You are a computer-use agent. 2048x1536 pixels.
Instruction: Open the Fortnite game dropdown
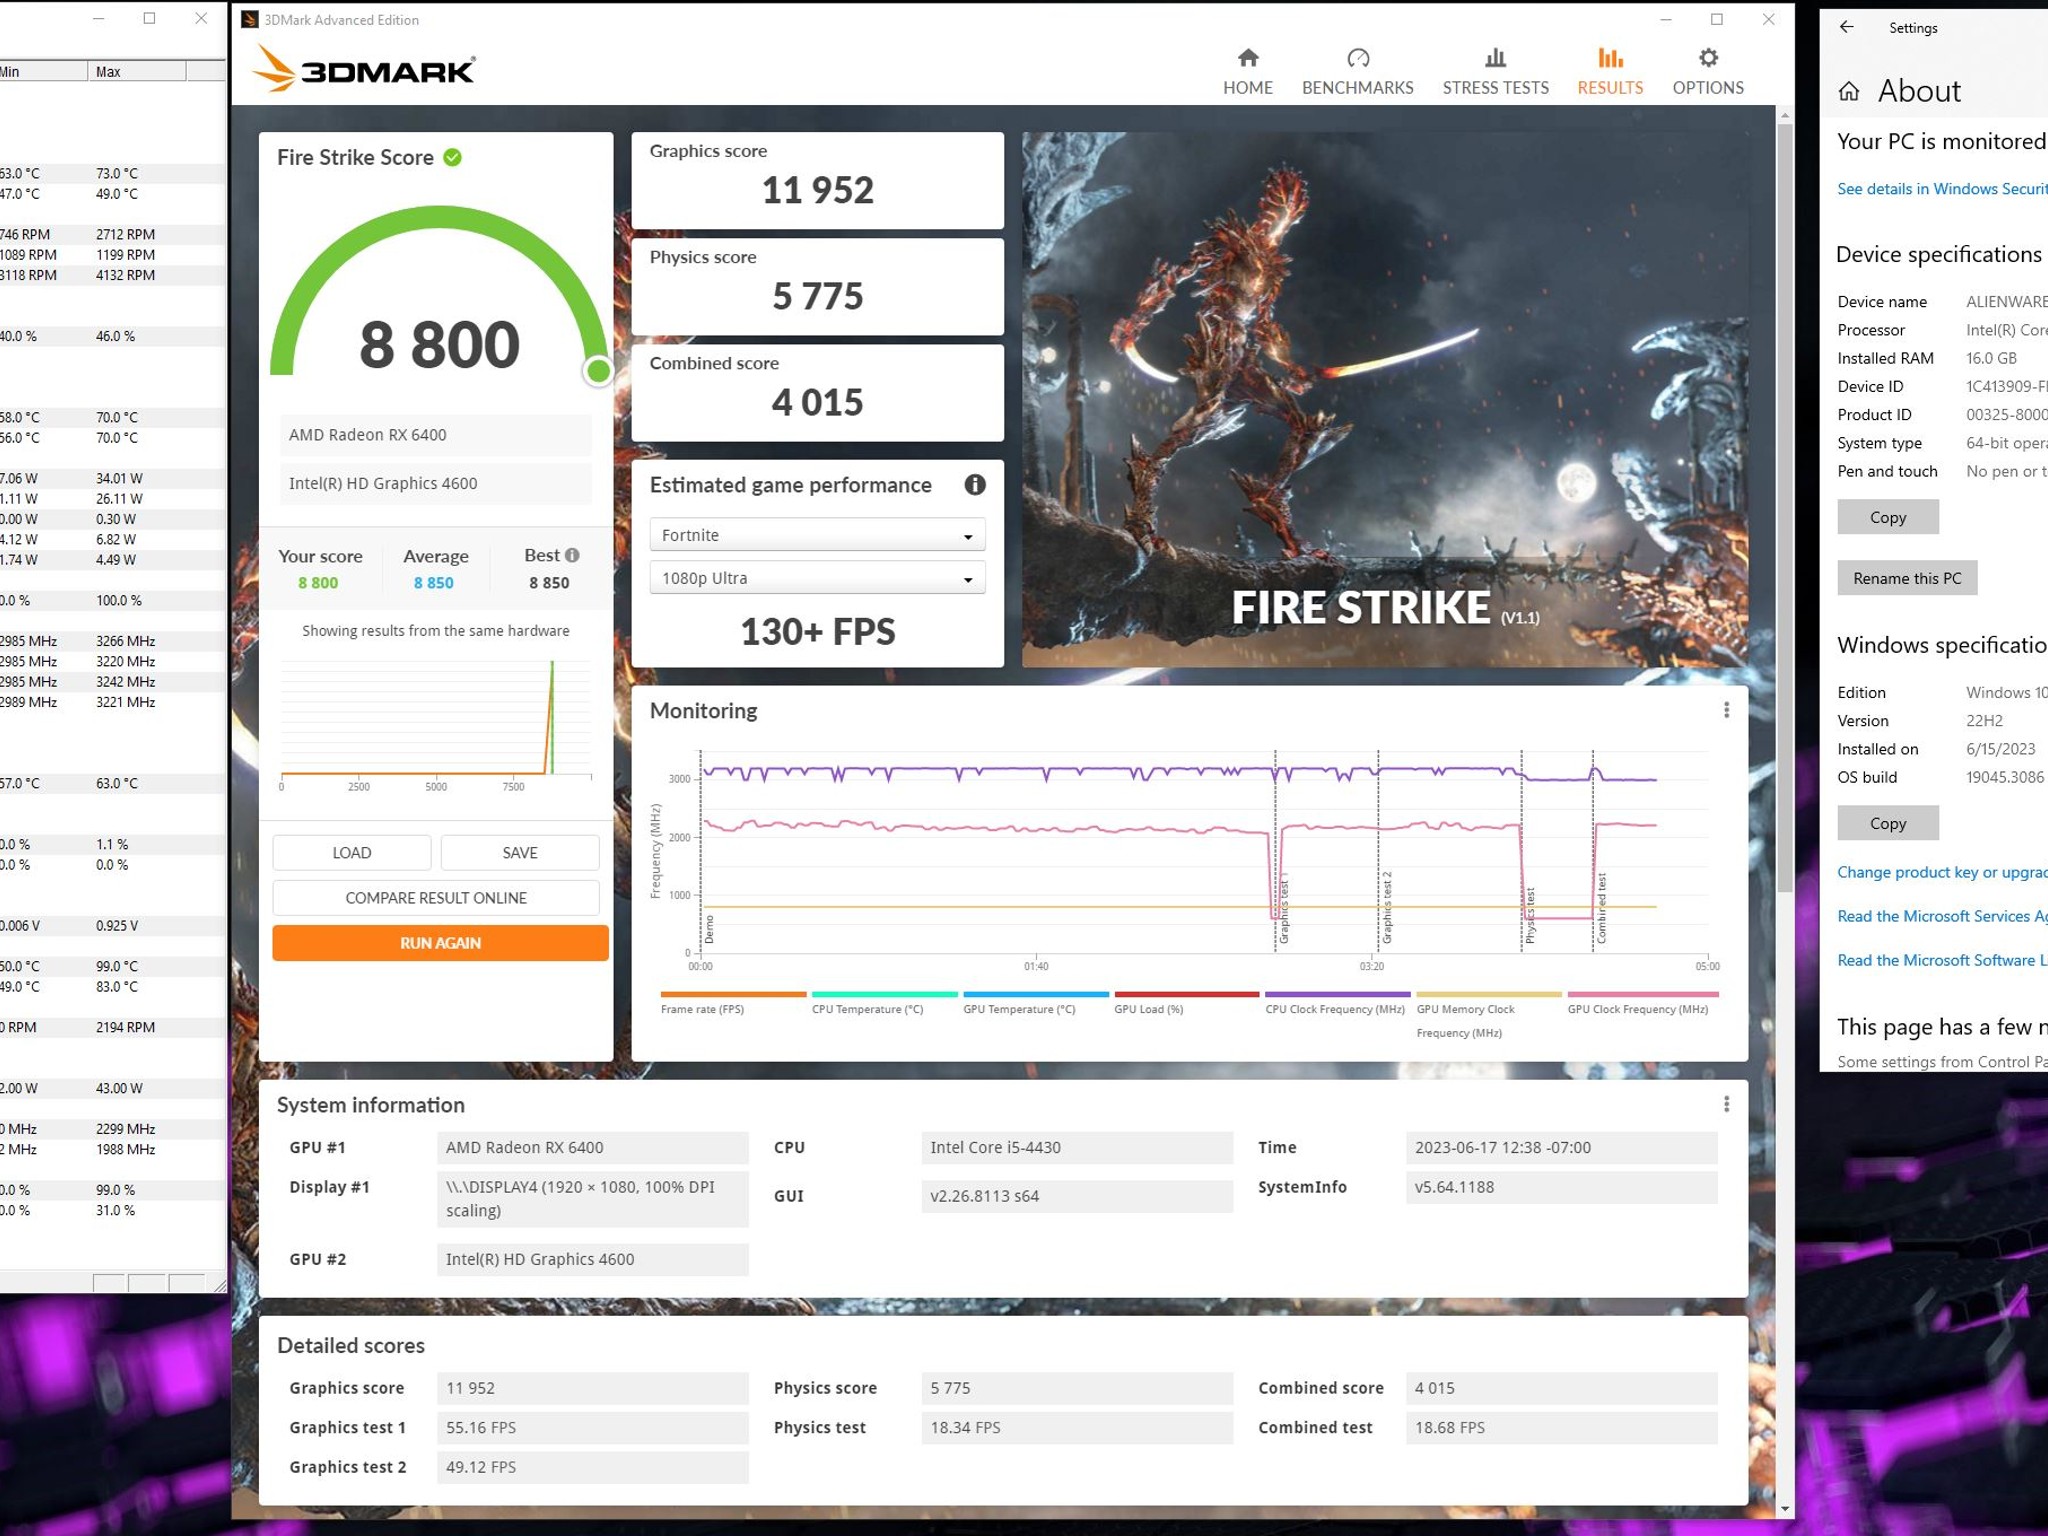click(817, 535)
